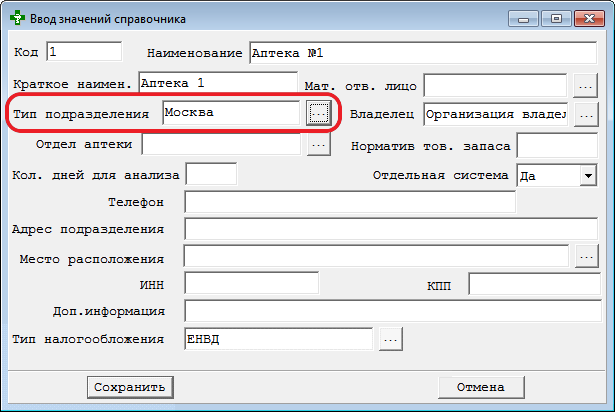Focus the Доп.информация input field
This screenshot has height=412, width=615.
[x=393, y=311]
